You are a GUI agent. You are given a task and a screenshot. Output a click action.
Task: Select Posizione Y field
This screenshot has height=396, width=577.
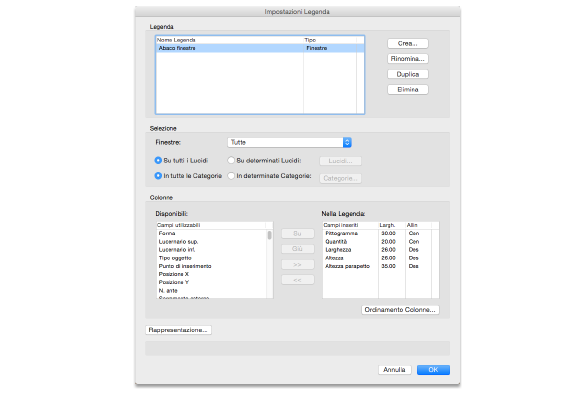coord(212,282)
